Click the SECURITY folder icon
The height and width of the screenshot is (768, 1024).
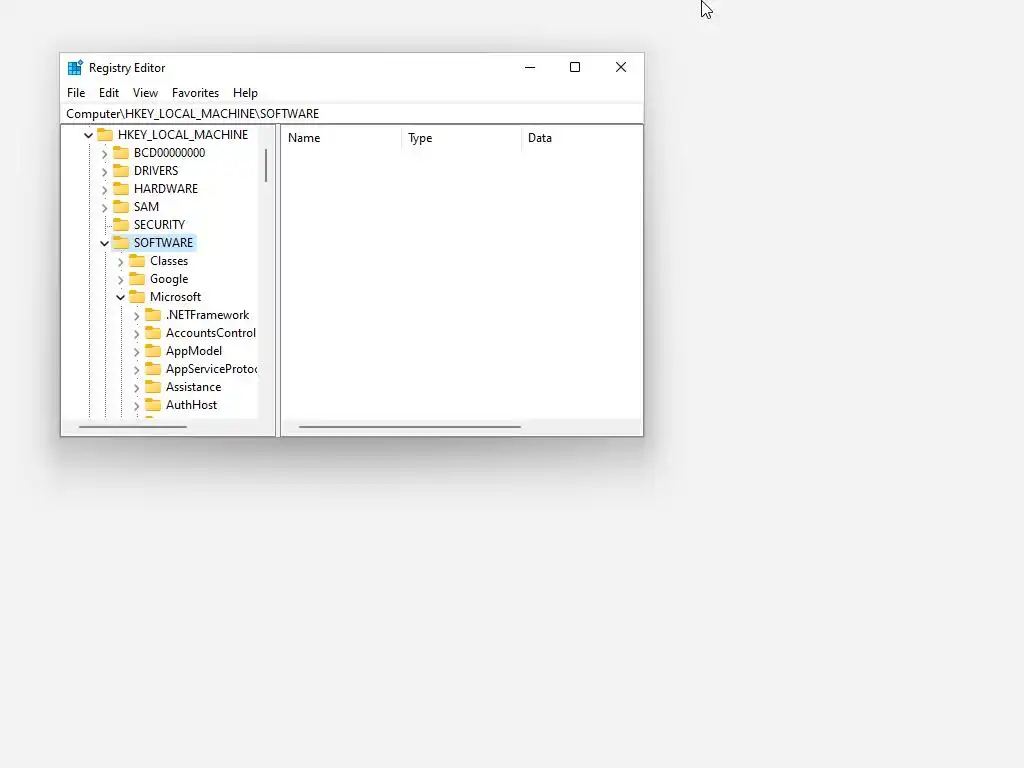point(121,225)
